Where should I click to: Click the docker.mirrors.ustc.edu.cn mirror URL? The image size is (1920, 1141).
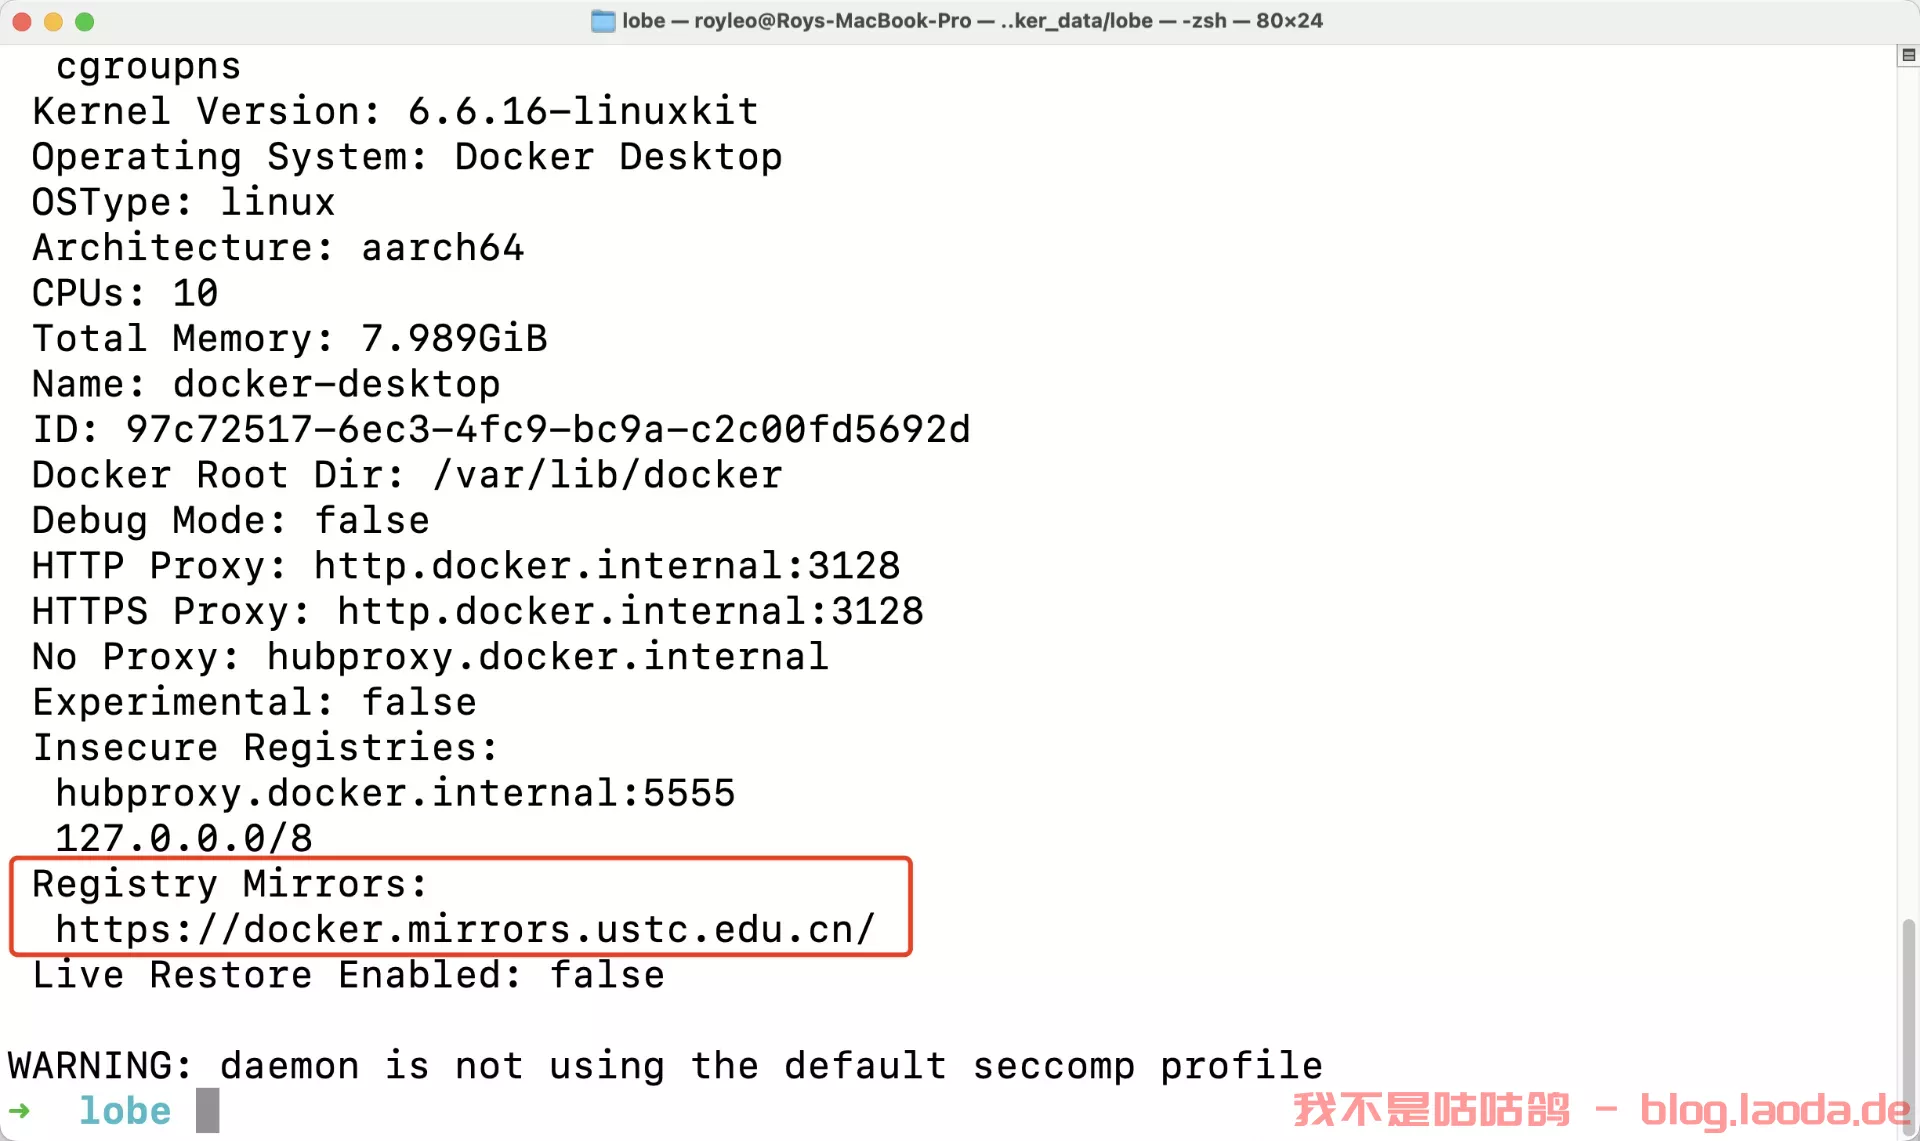(465, 930)
